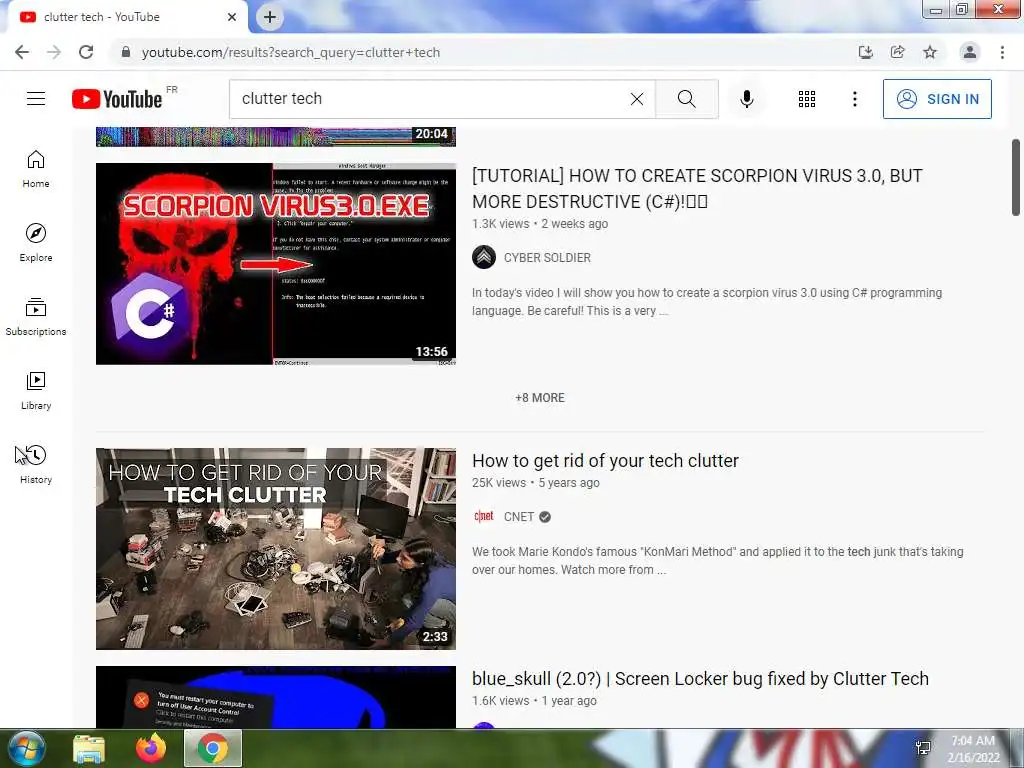Open YouTube settings three-dot menu
The height and width of the screenshot is (768, 1024).
coord(854,99)
